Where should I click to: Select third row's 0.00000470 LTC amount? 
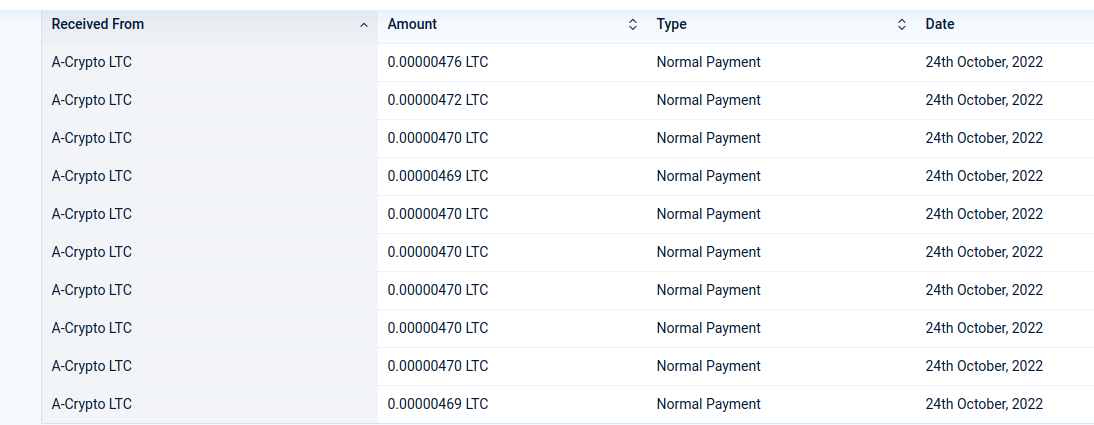point(437,138)
